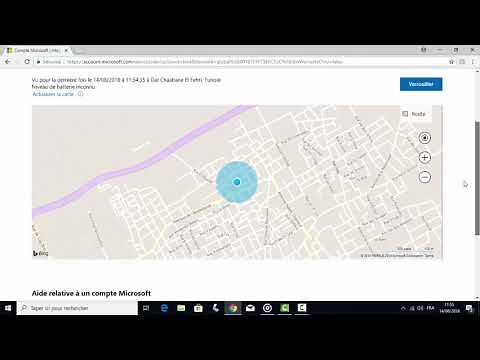Close the Compte Microsoft tab
The width and height of the screenshot is (480, 360).
66,50
